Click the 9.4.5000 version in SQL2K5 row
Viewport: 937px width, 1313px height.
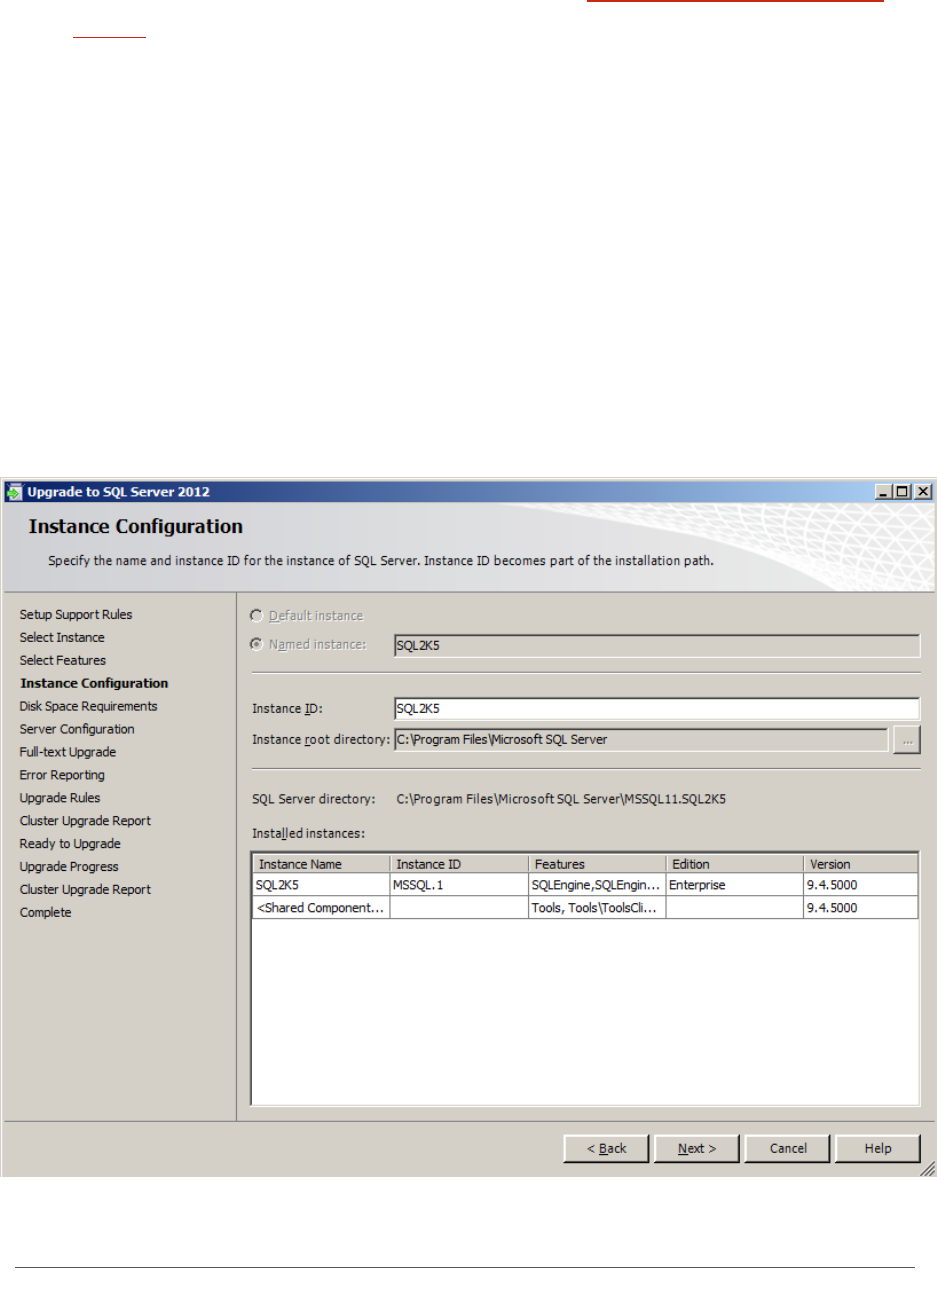click(861, 885)
